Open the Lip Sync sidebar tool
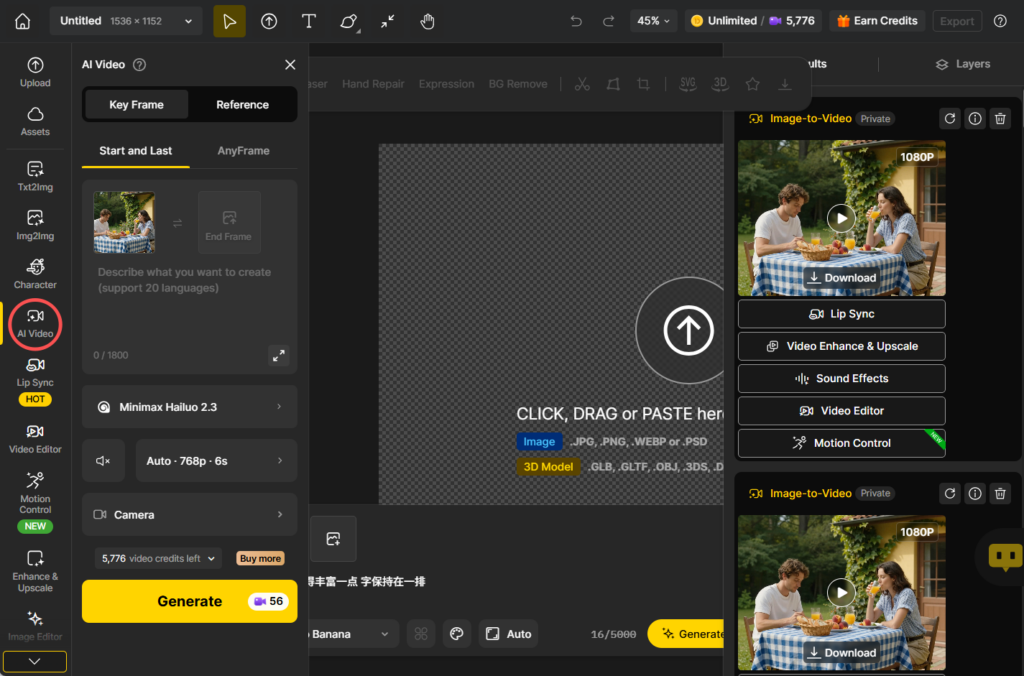This screenshot has width=1024, height=676. point(35,371)
